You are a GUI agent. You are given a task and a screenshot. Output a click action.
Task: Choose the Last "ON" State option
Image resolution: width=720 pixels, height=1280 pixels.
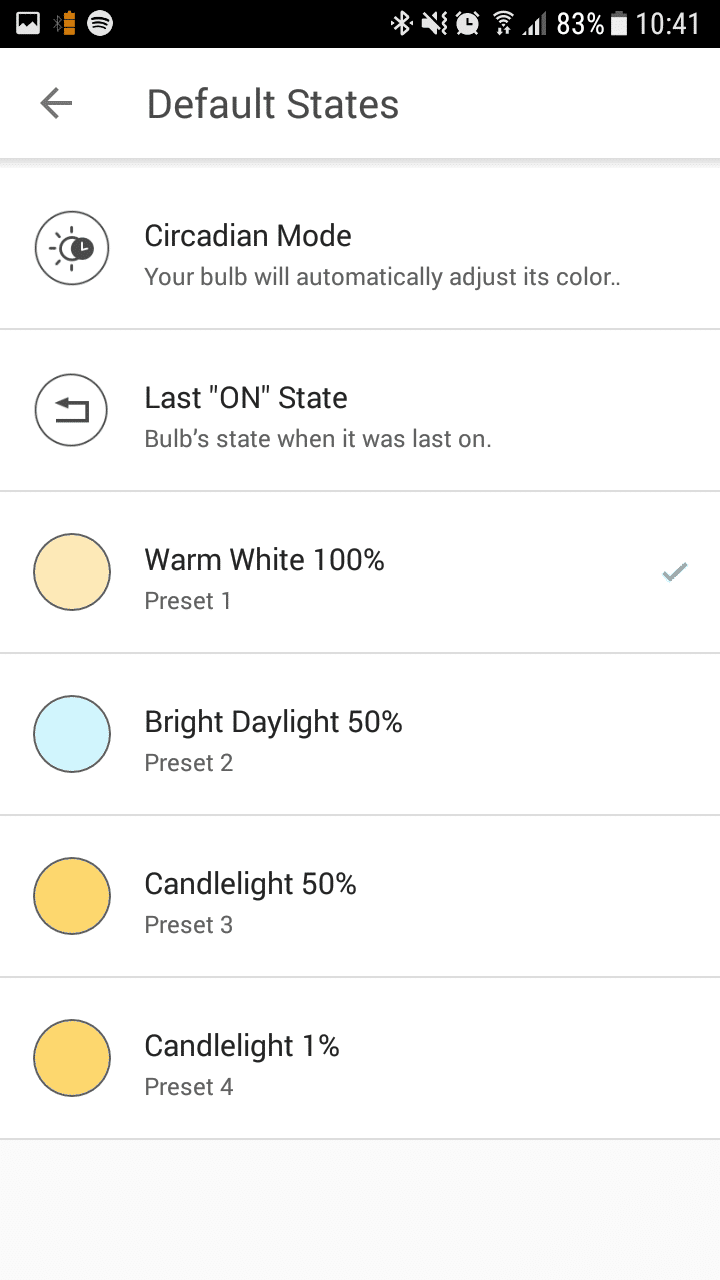tap(360, 410)
